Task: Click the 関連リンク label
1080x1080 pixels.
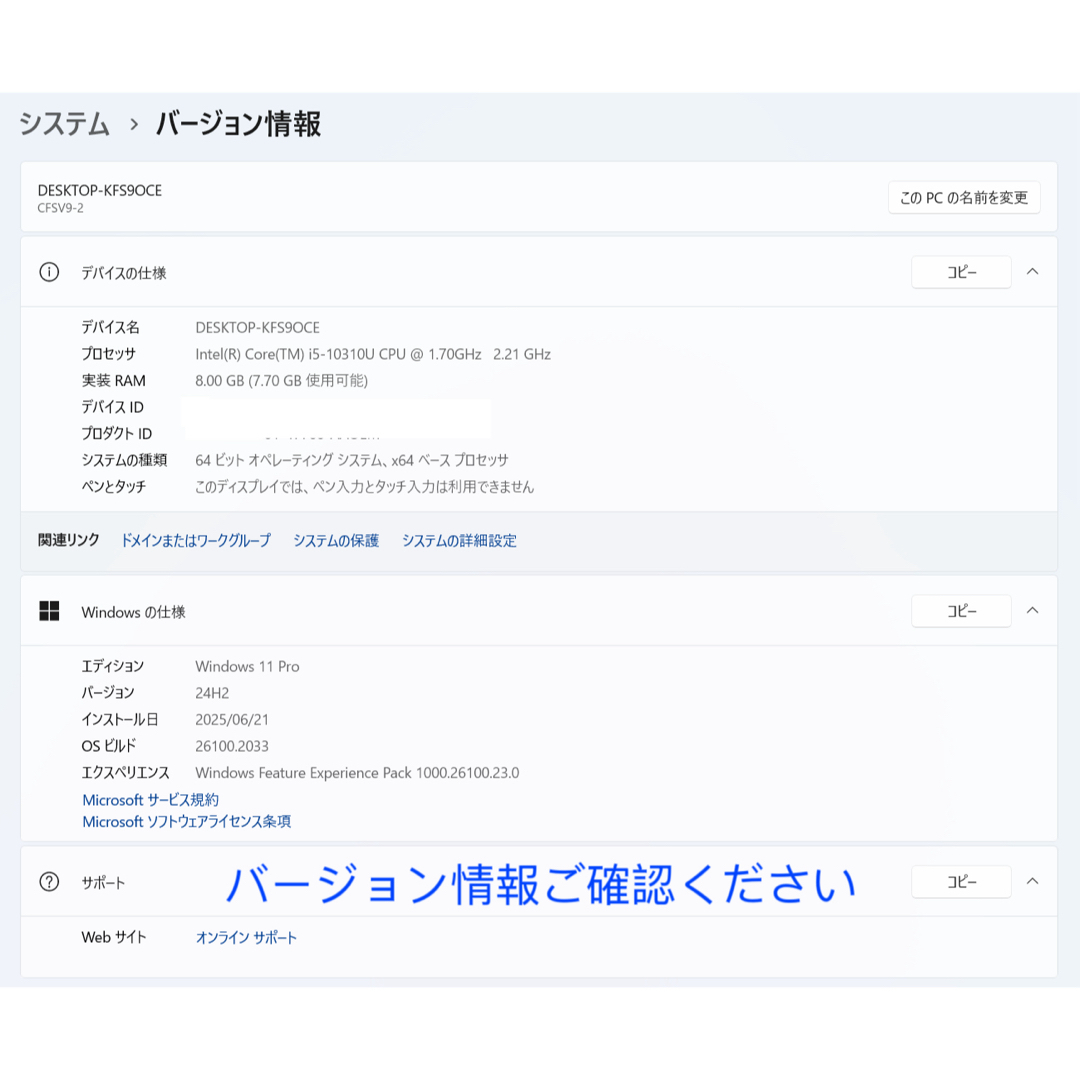Action: coord(68,540)
